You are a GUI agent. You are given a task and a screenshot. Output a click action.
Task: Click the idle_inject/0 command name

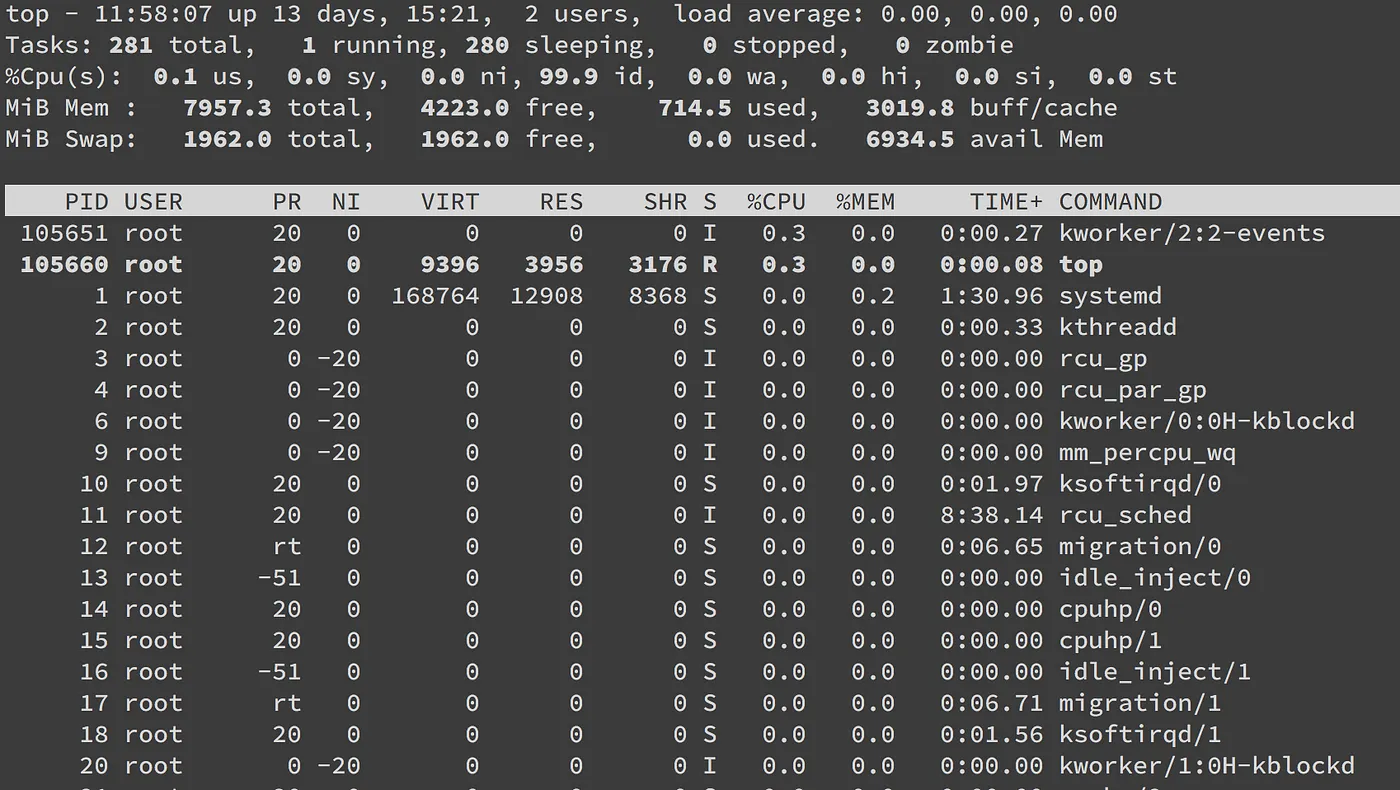(1154, 578)
